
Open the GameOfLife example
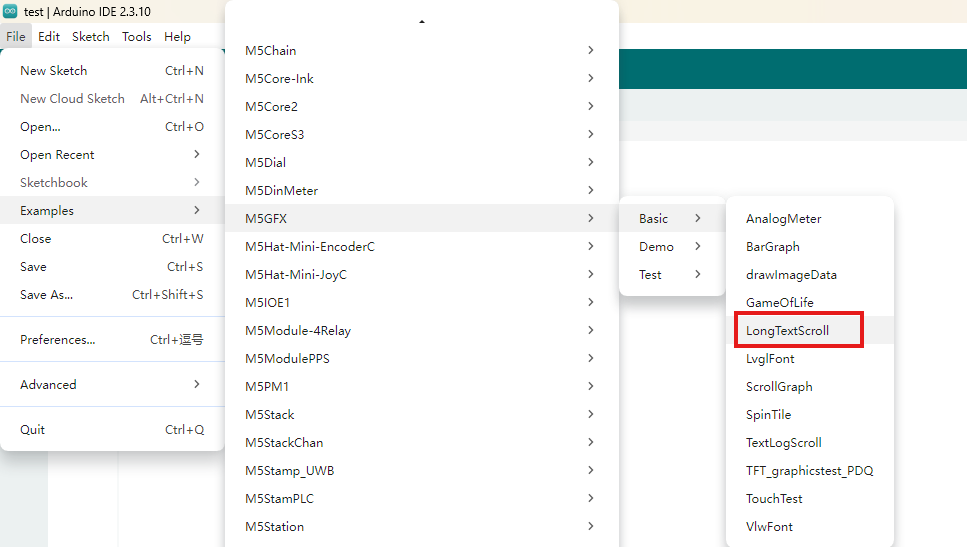pos(810,303)
